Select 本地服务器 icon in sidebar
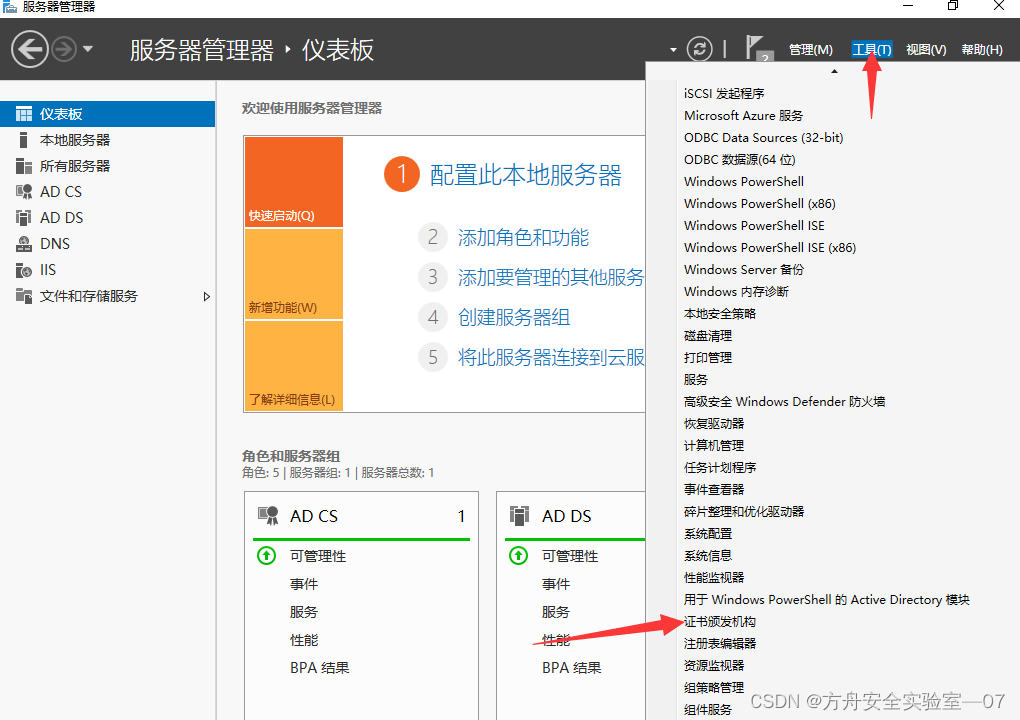Viewport: 1020px width, 720px height. pyautogui.click(x=24, y=140)
